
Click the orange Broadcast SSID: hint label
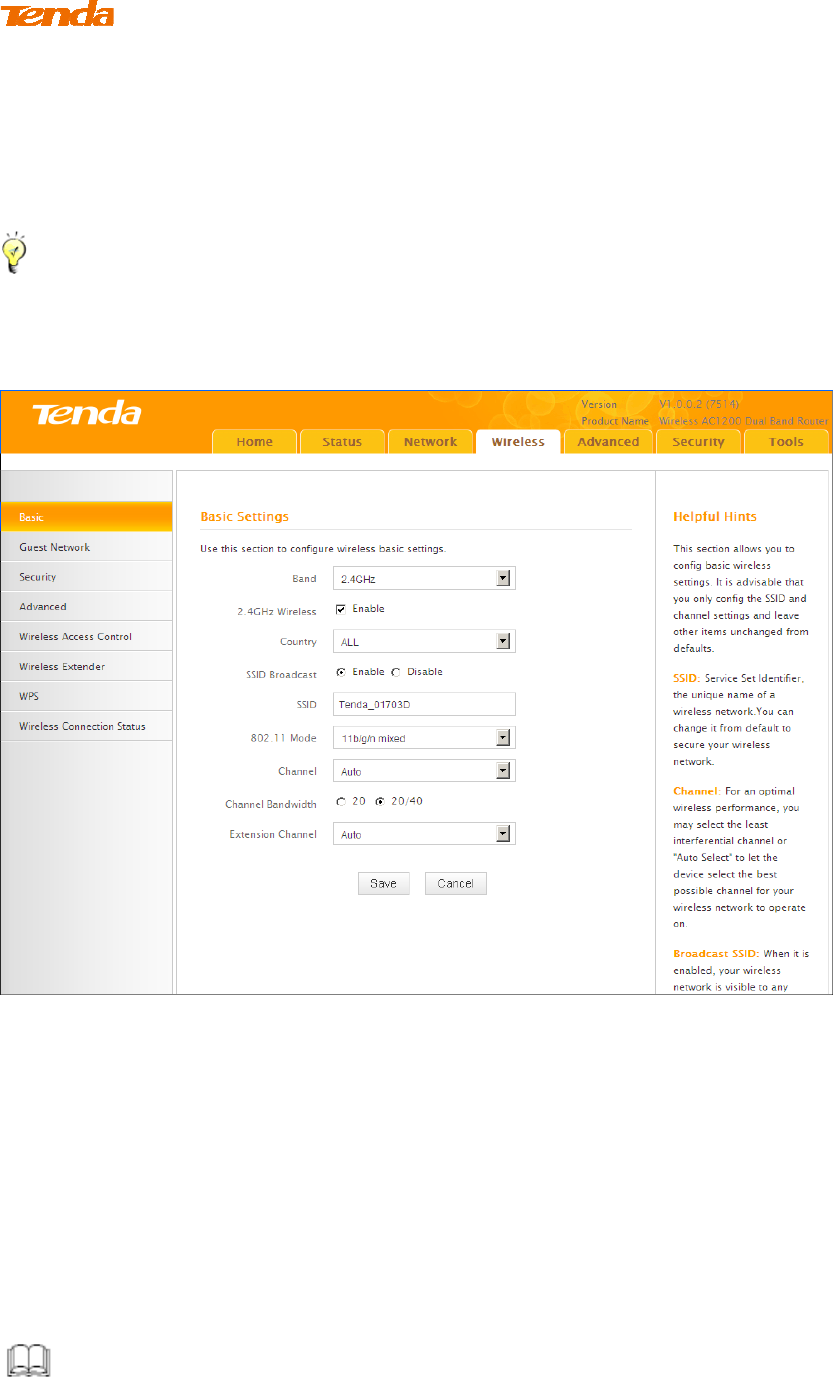(x=717, y=954)
